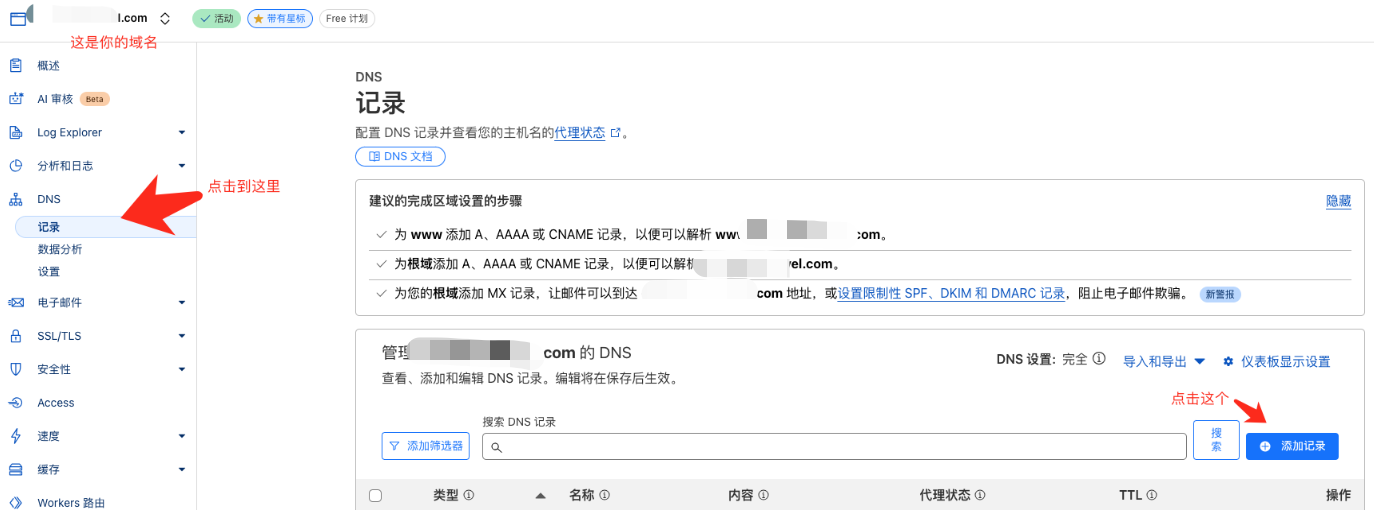Open the AI 审核 sidebar icon
1374x518 pixels.
(x=15, y=99)
